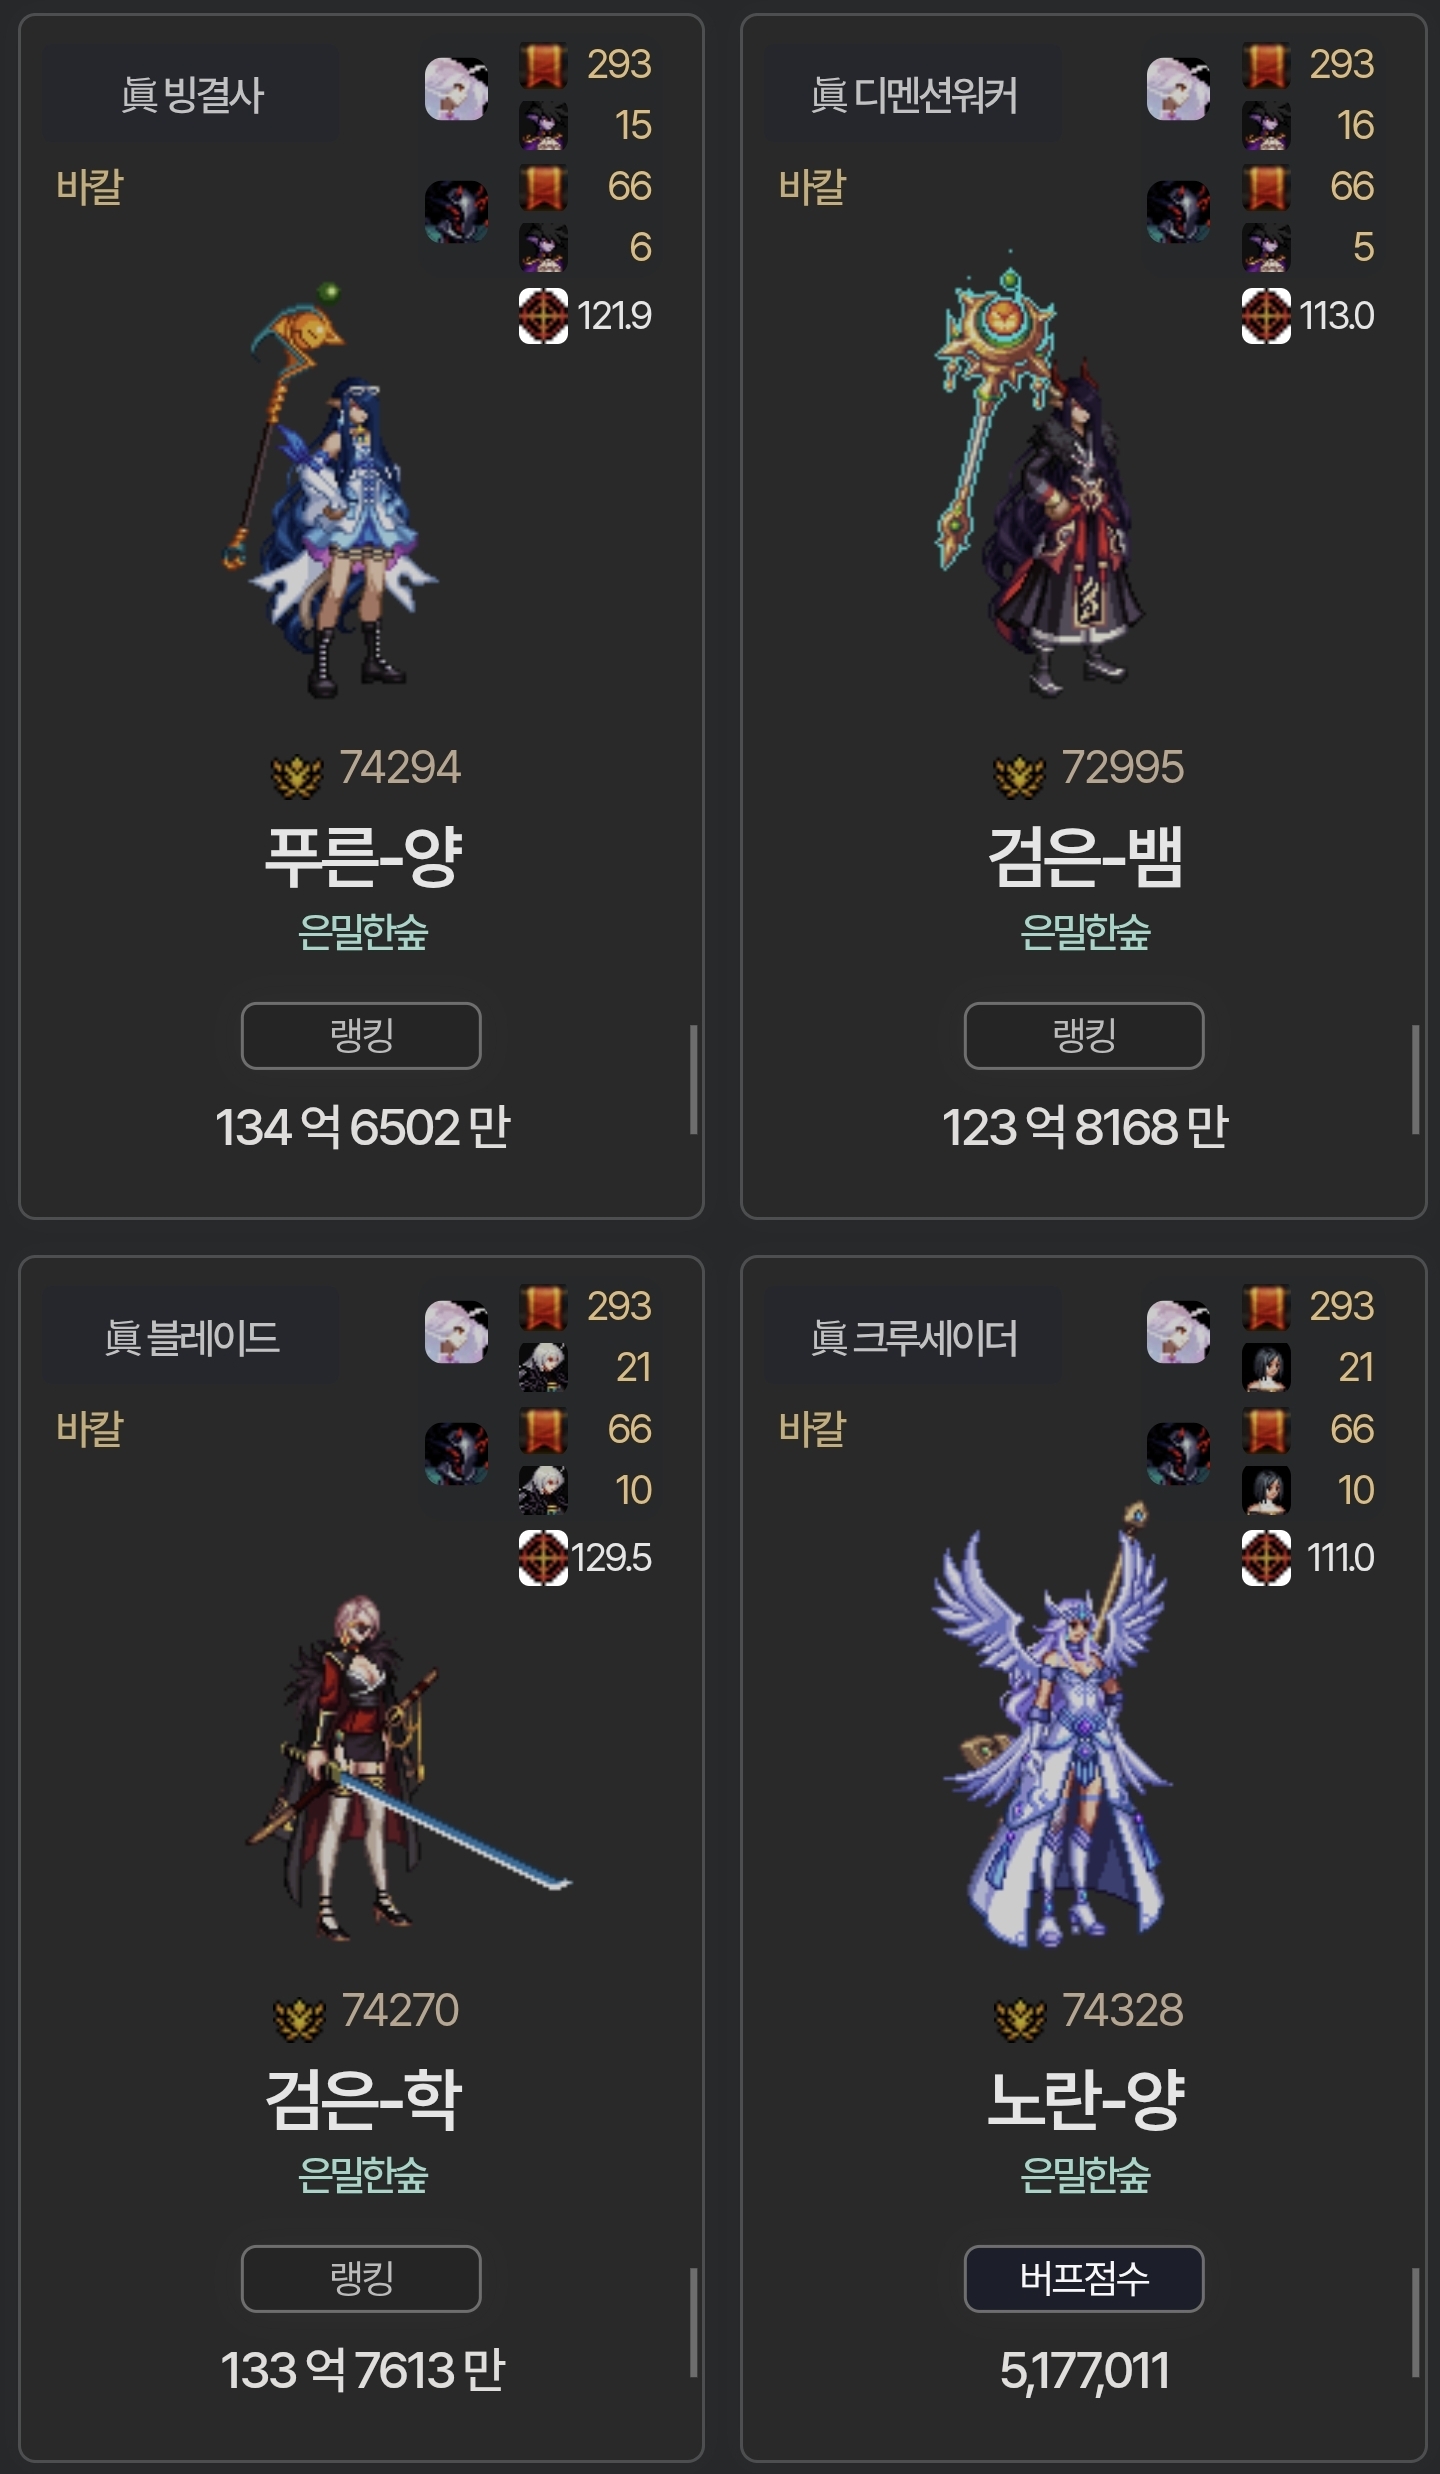Click the crosshair icon beside 113.0
The height and width of the screenshot is (2474, 1440).
point(1266,316)
